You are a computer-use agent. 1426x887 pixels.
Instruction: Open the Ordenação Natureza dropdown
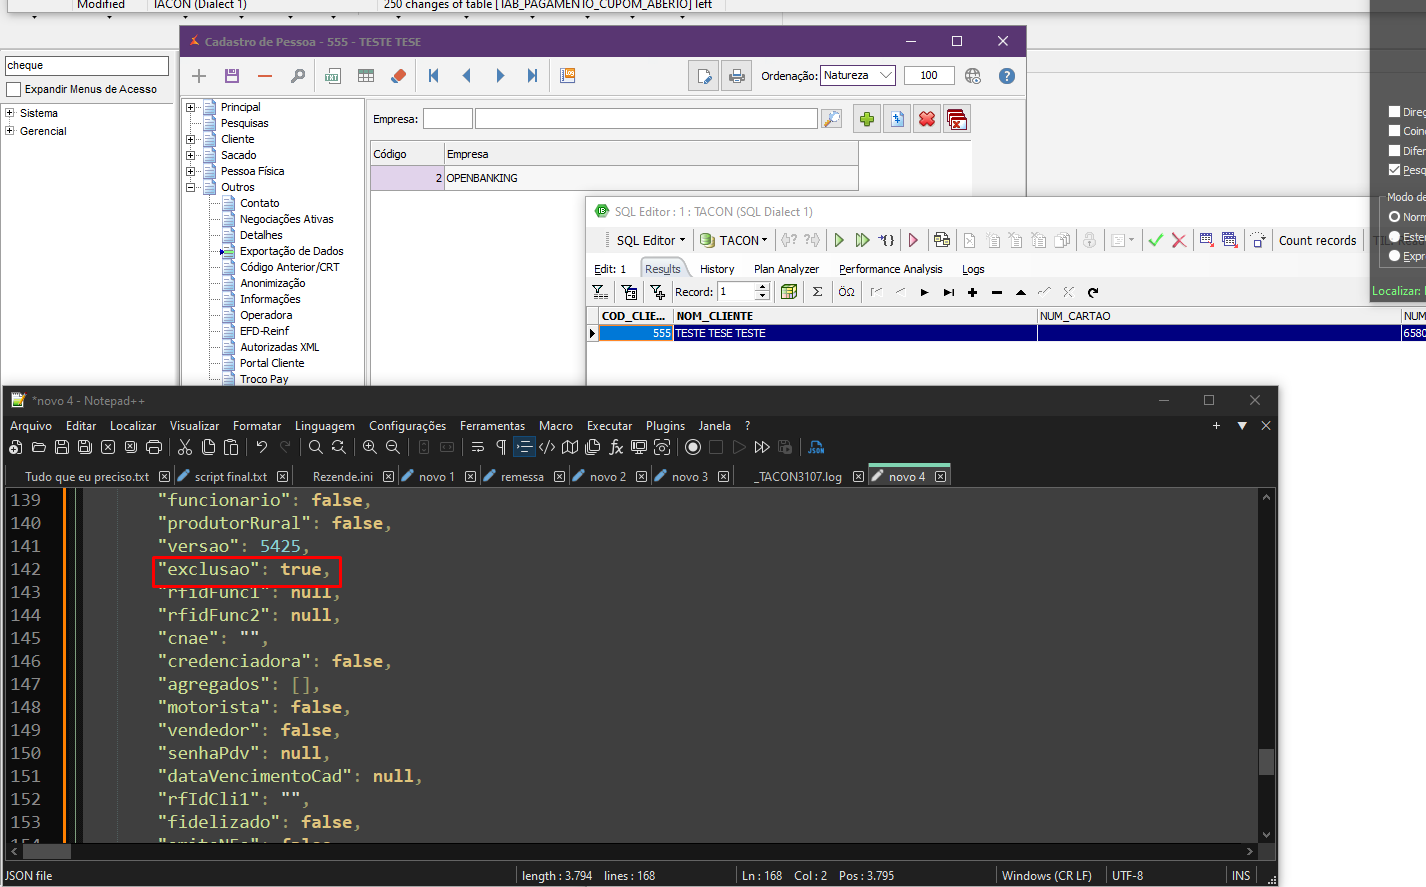(x=886, y=75)
